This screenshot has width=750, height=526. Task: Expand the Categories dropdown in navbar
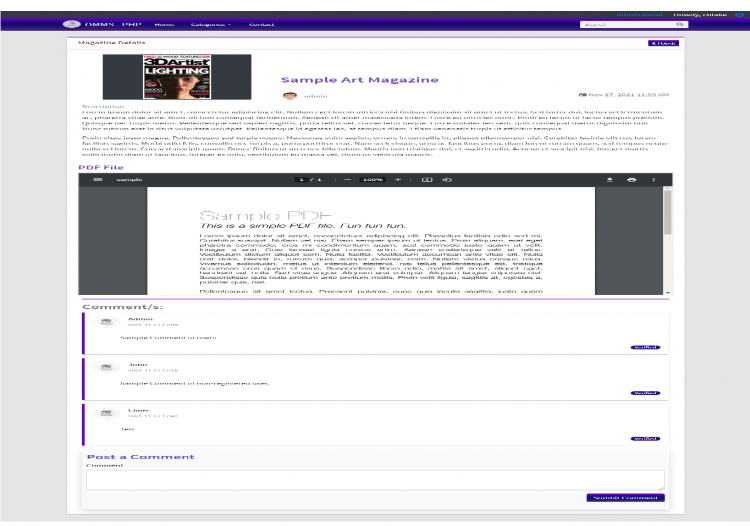[210, 24]
